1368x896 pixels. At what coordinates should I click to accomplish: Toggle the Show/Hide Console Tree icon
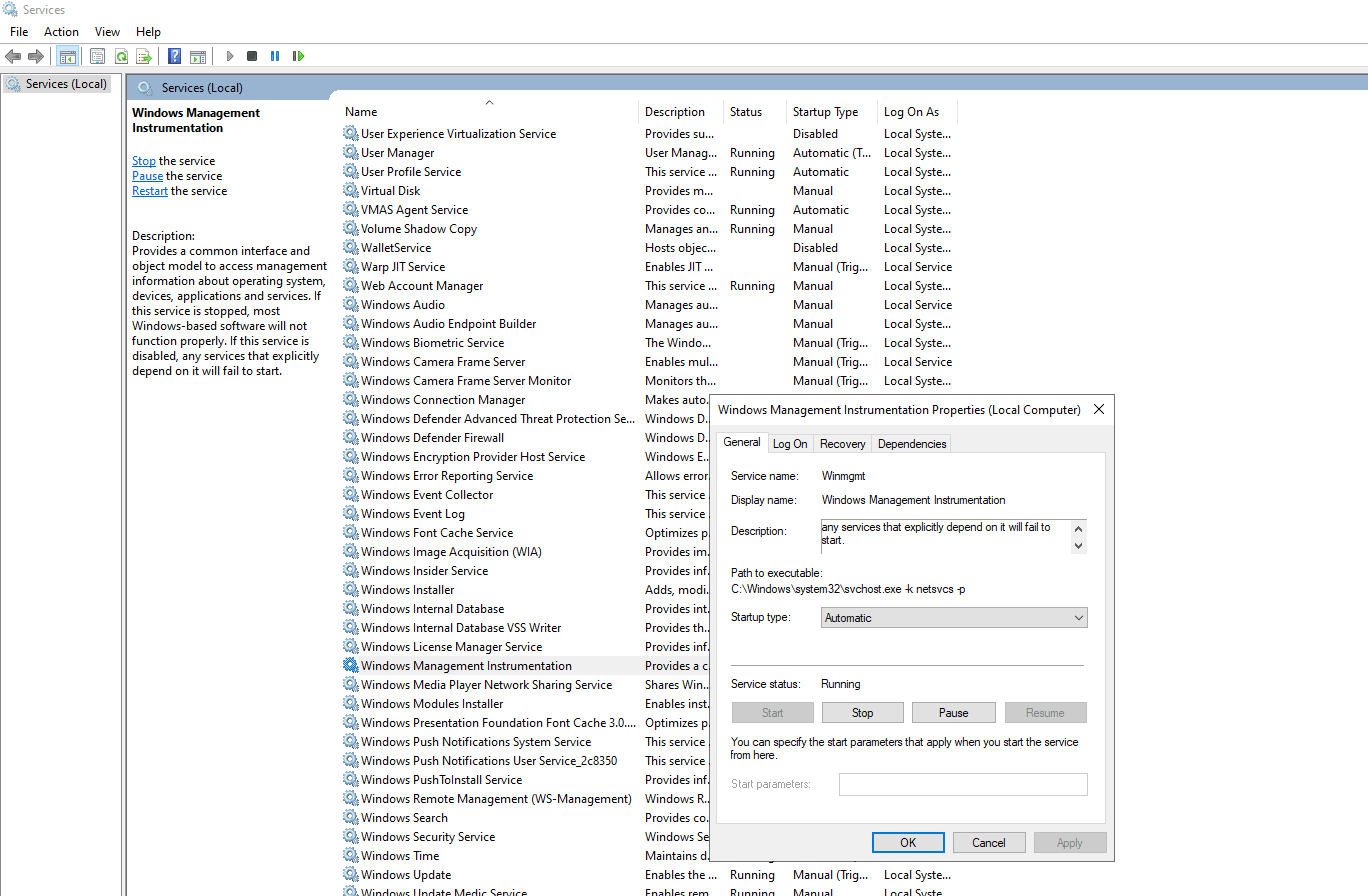click(68, 56)
